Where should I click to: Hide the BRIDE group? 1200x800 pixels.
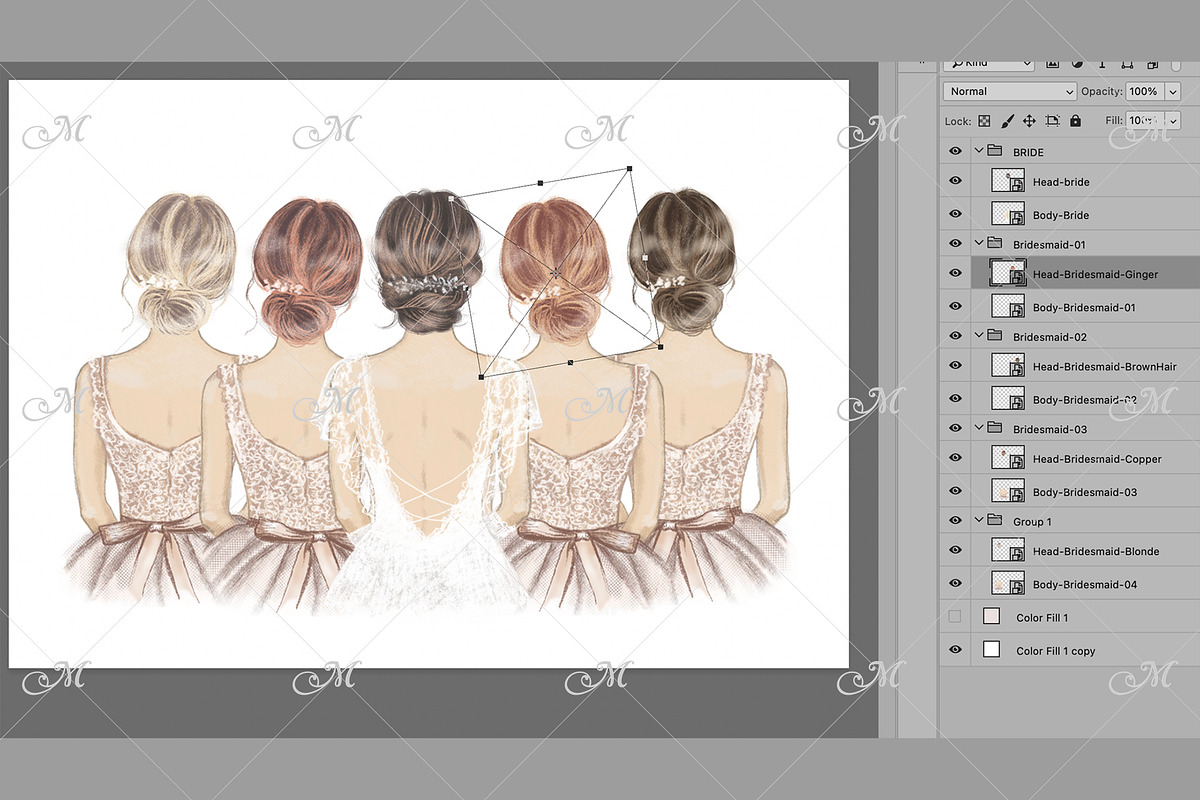pyautogui.click(x=955, y=151)
